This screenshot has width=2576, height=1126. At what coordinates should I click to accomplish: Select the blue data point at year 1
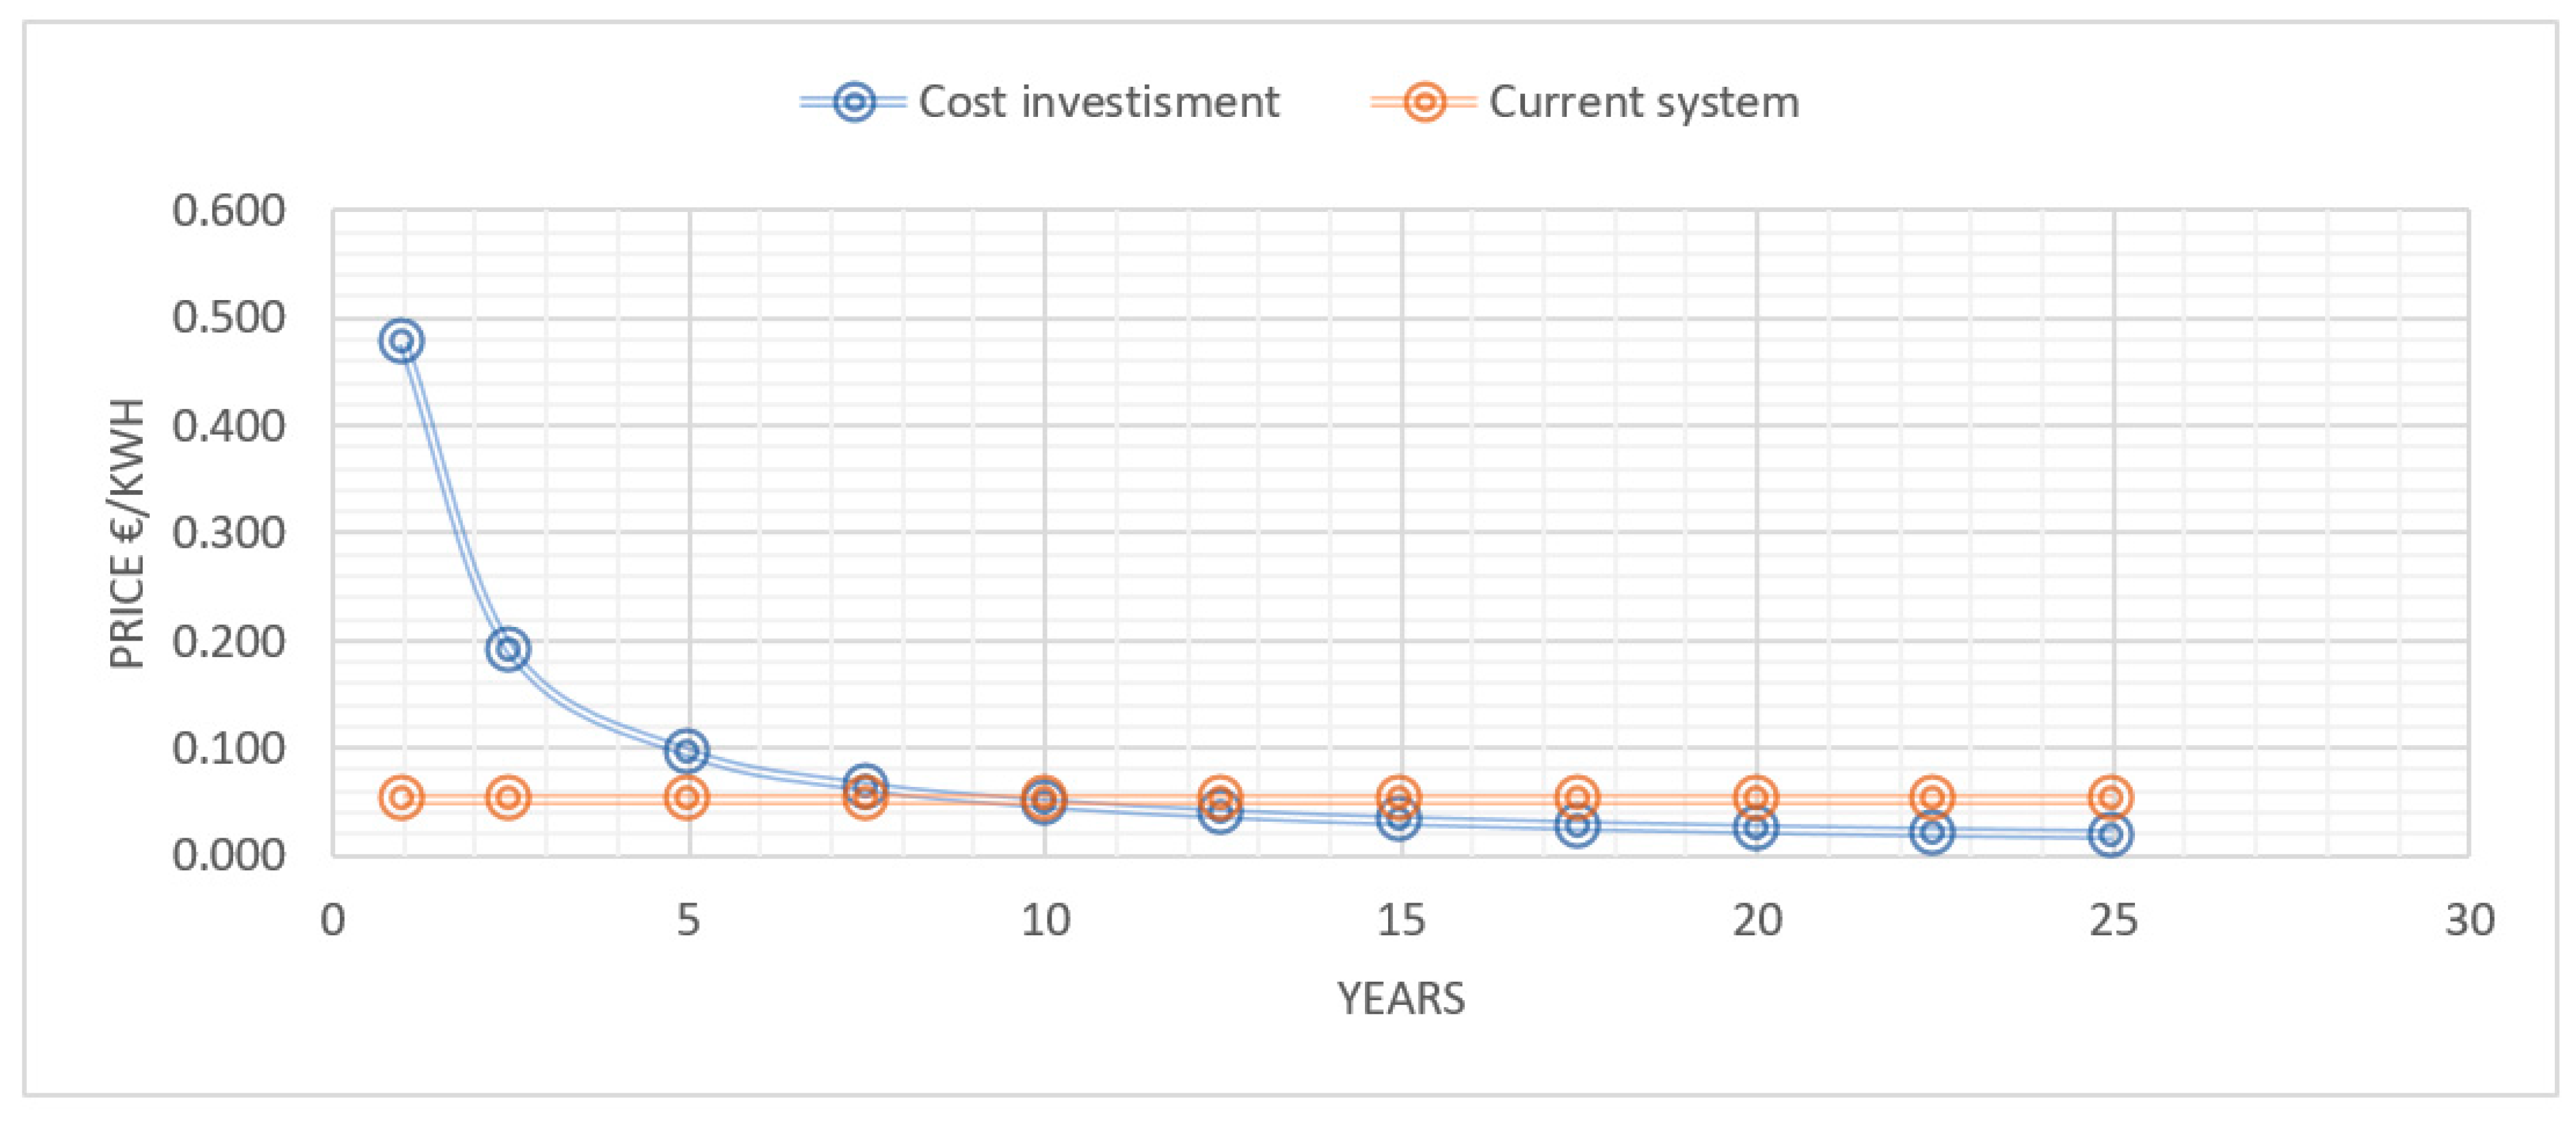coord(402,341)
